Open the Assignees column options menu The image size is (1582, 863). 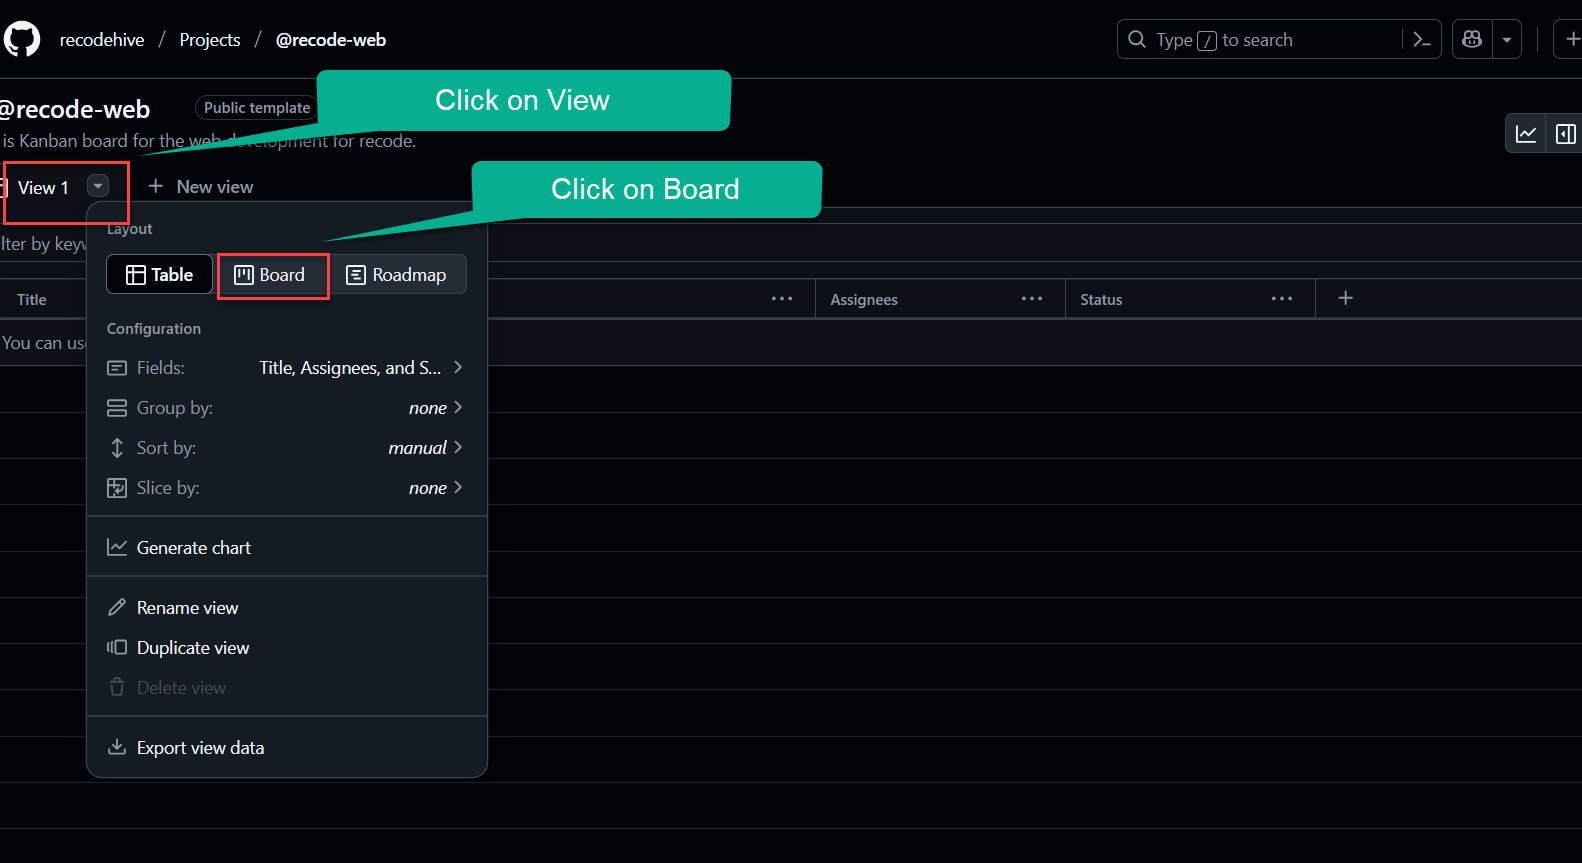1032,299
